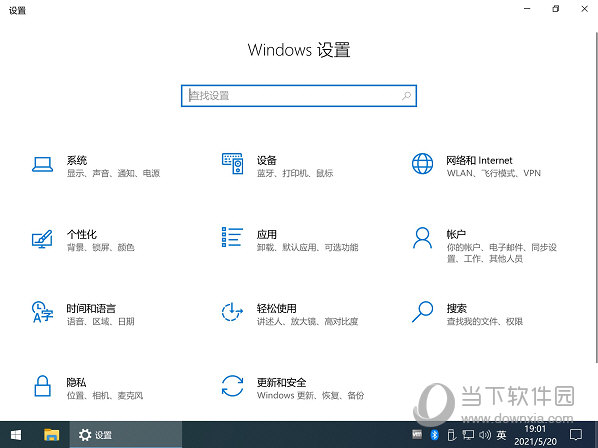598x448 pixels.
Task: Open the 轻松使用 dashed clock icon
Action: tap(232, 312)
